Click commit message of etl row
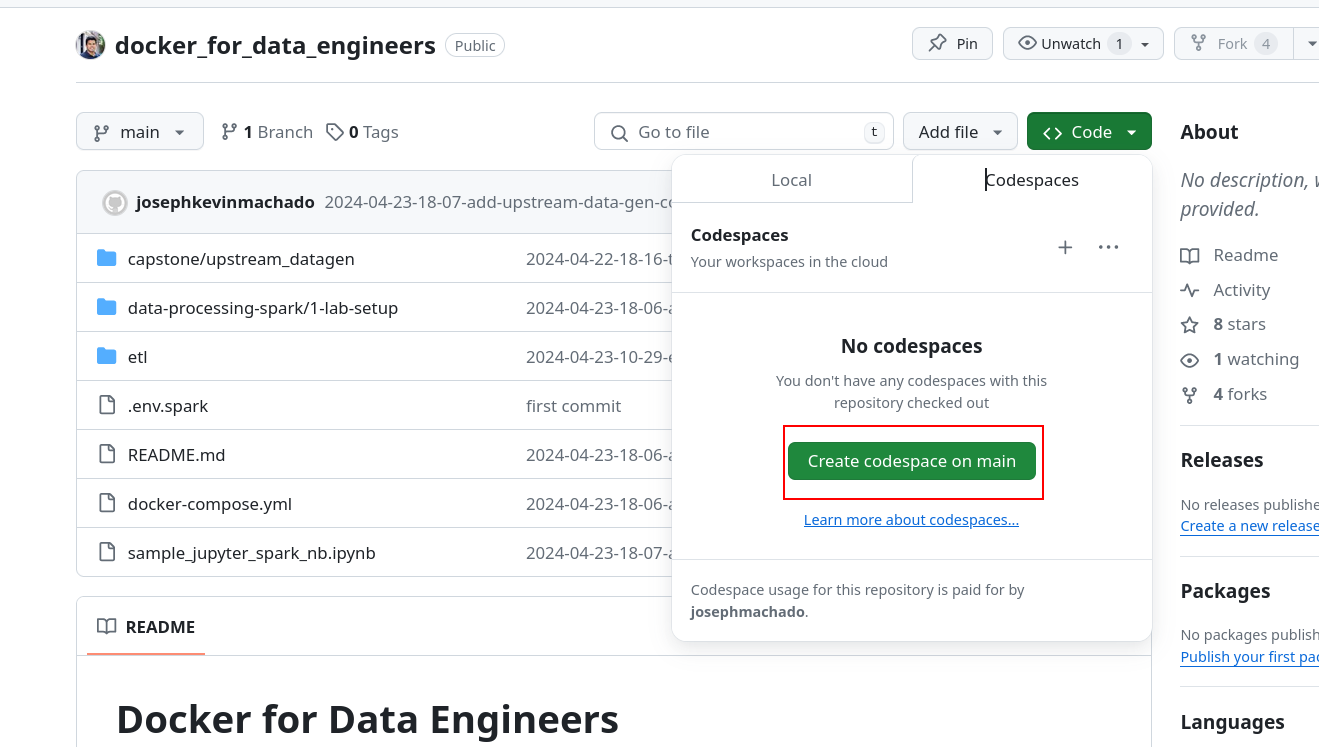The image size is (1319, 747). (599, 357)
